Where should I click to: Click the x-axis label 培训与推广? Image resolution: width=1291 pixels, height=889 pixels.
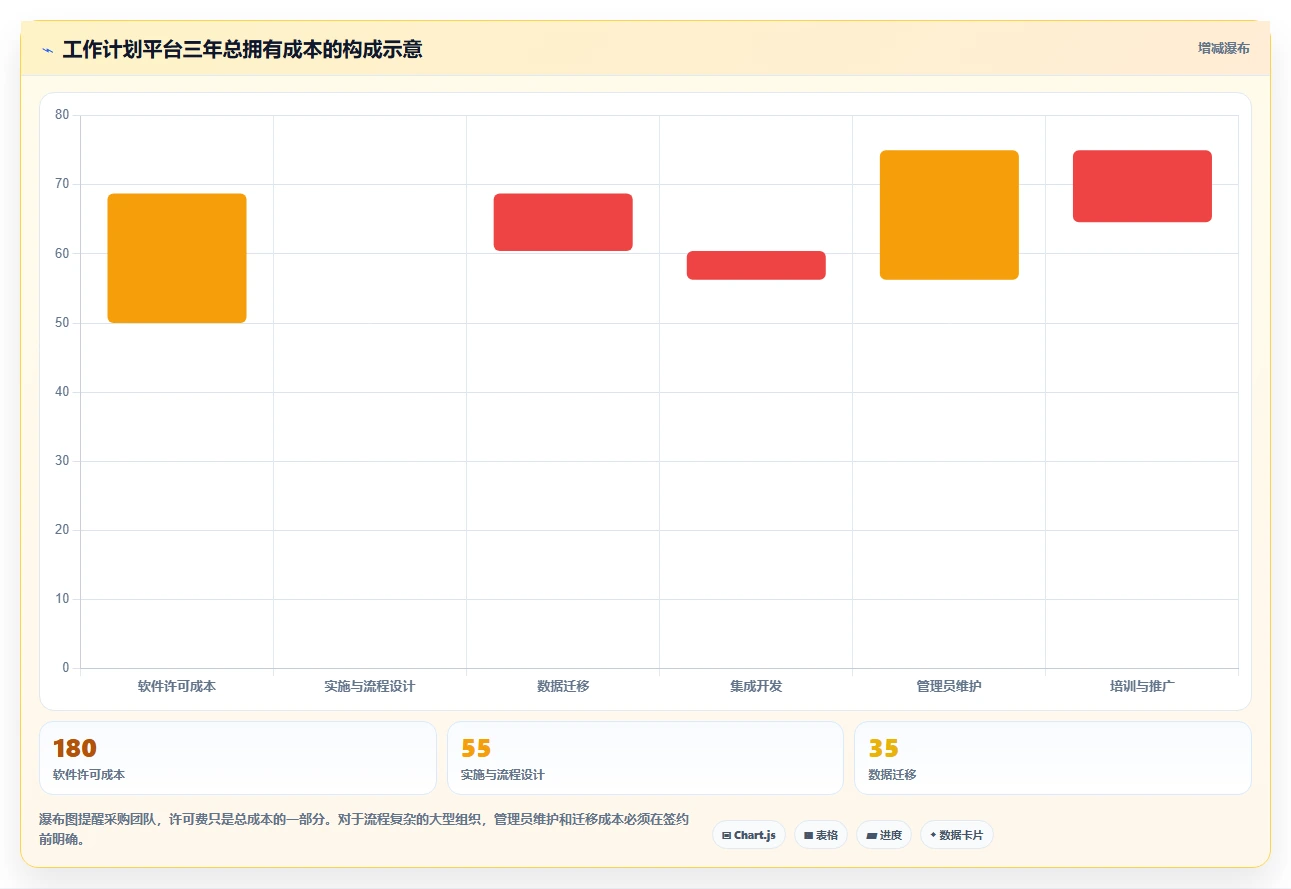1142,686
